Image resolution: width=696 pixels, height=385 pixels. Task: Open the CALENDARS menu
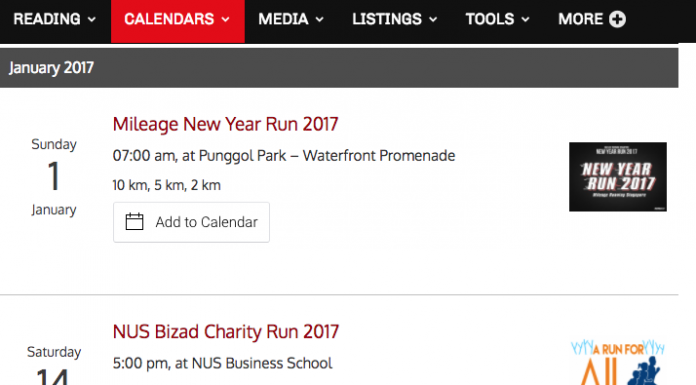tap(178, 21)
